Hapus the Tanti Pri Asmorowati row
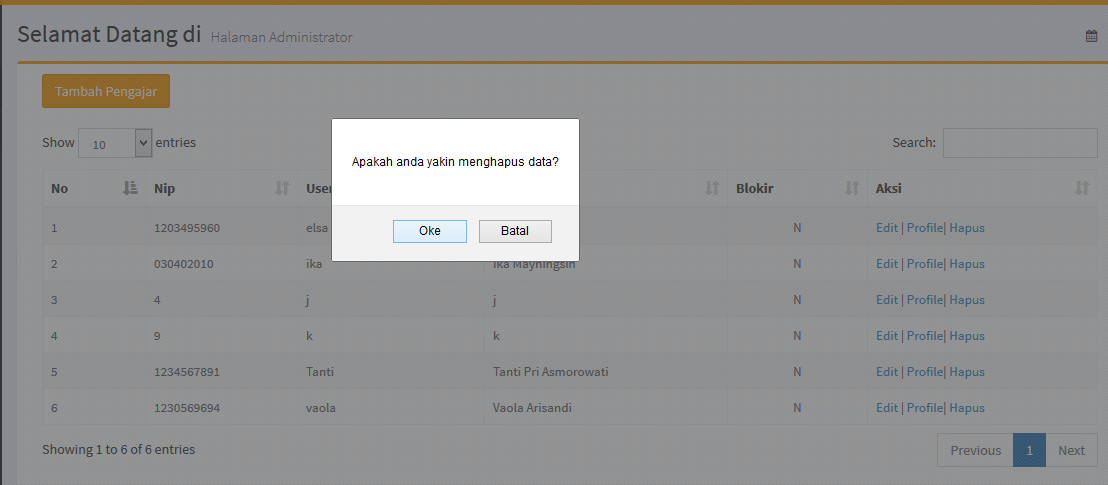The image size is (1108, 485). 967,372
